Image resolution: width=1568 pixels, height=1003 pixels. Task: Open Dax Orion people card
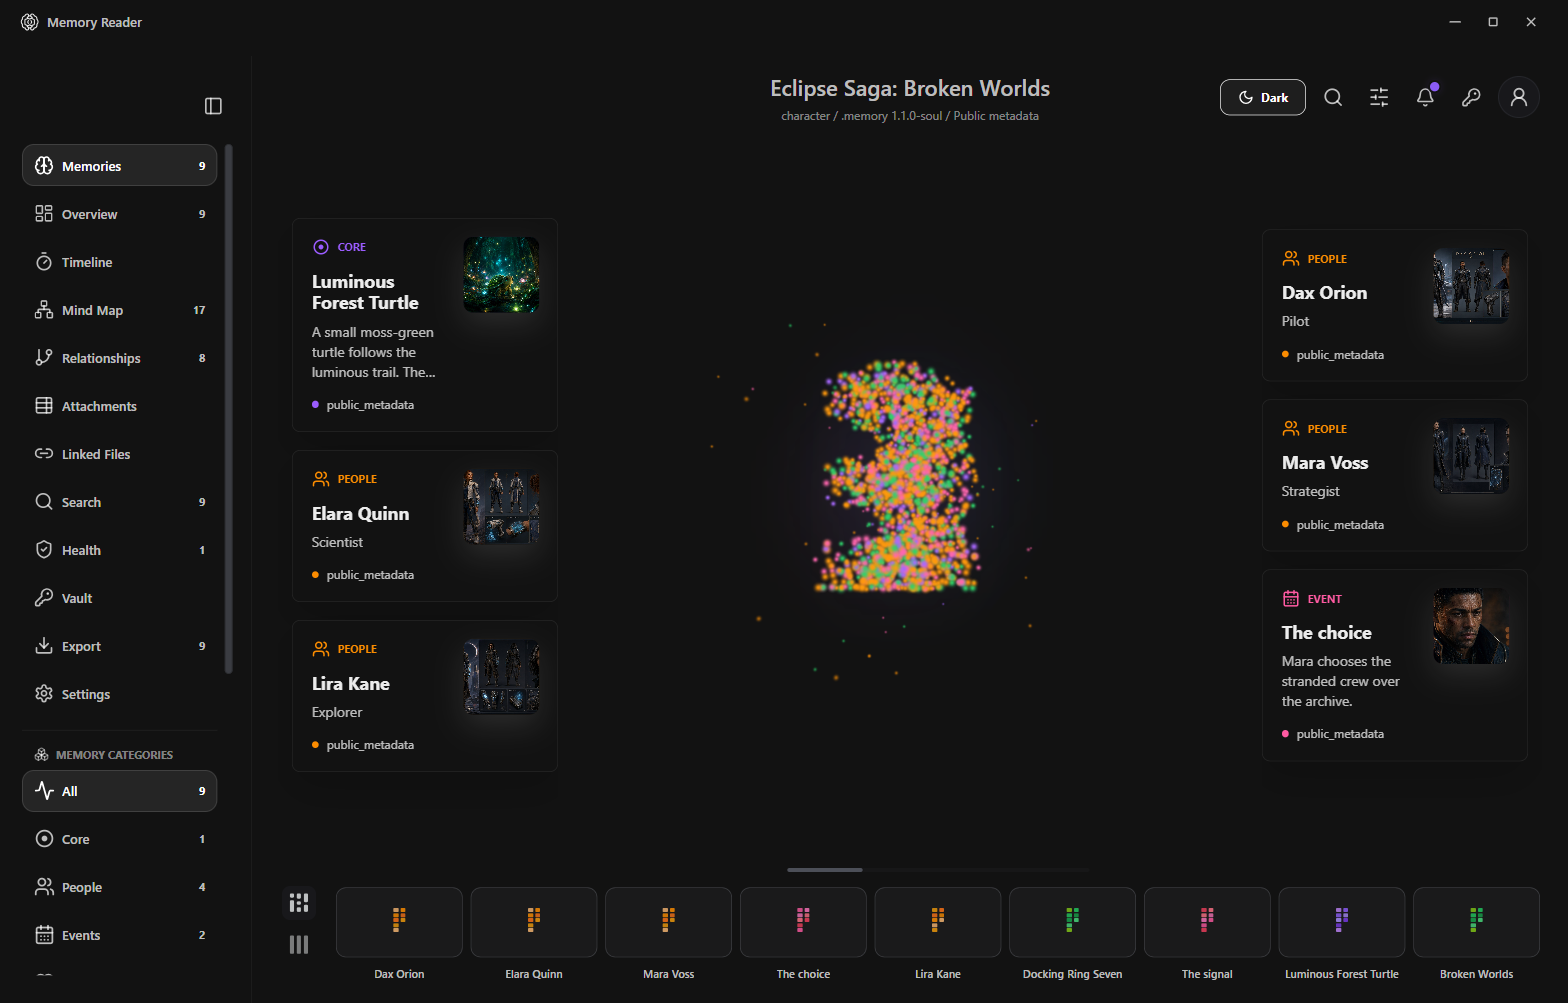tap(1395, 305)
